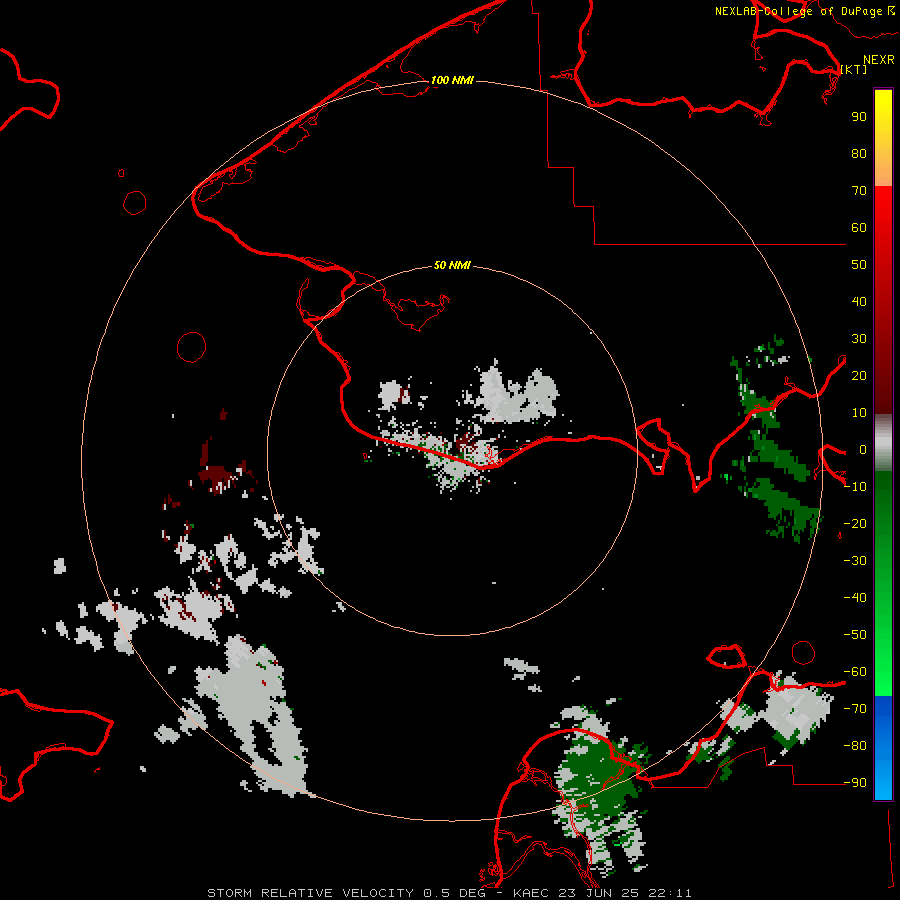Screen dimensions: 900x900
Task: Click the -60 value on velocity scale
Action: pos(855,672)
